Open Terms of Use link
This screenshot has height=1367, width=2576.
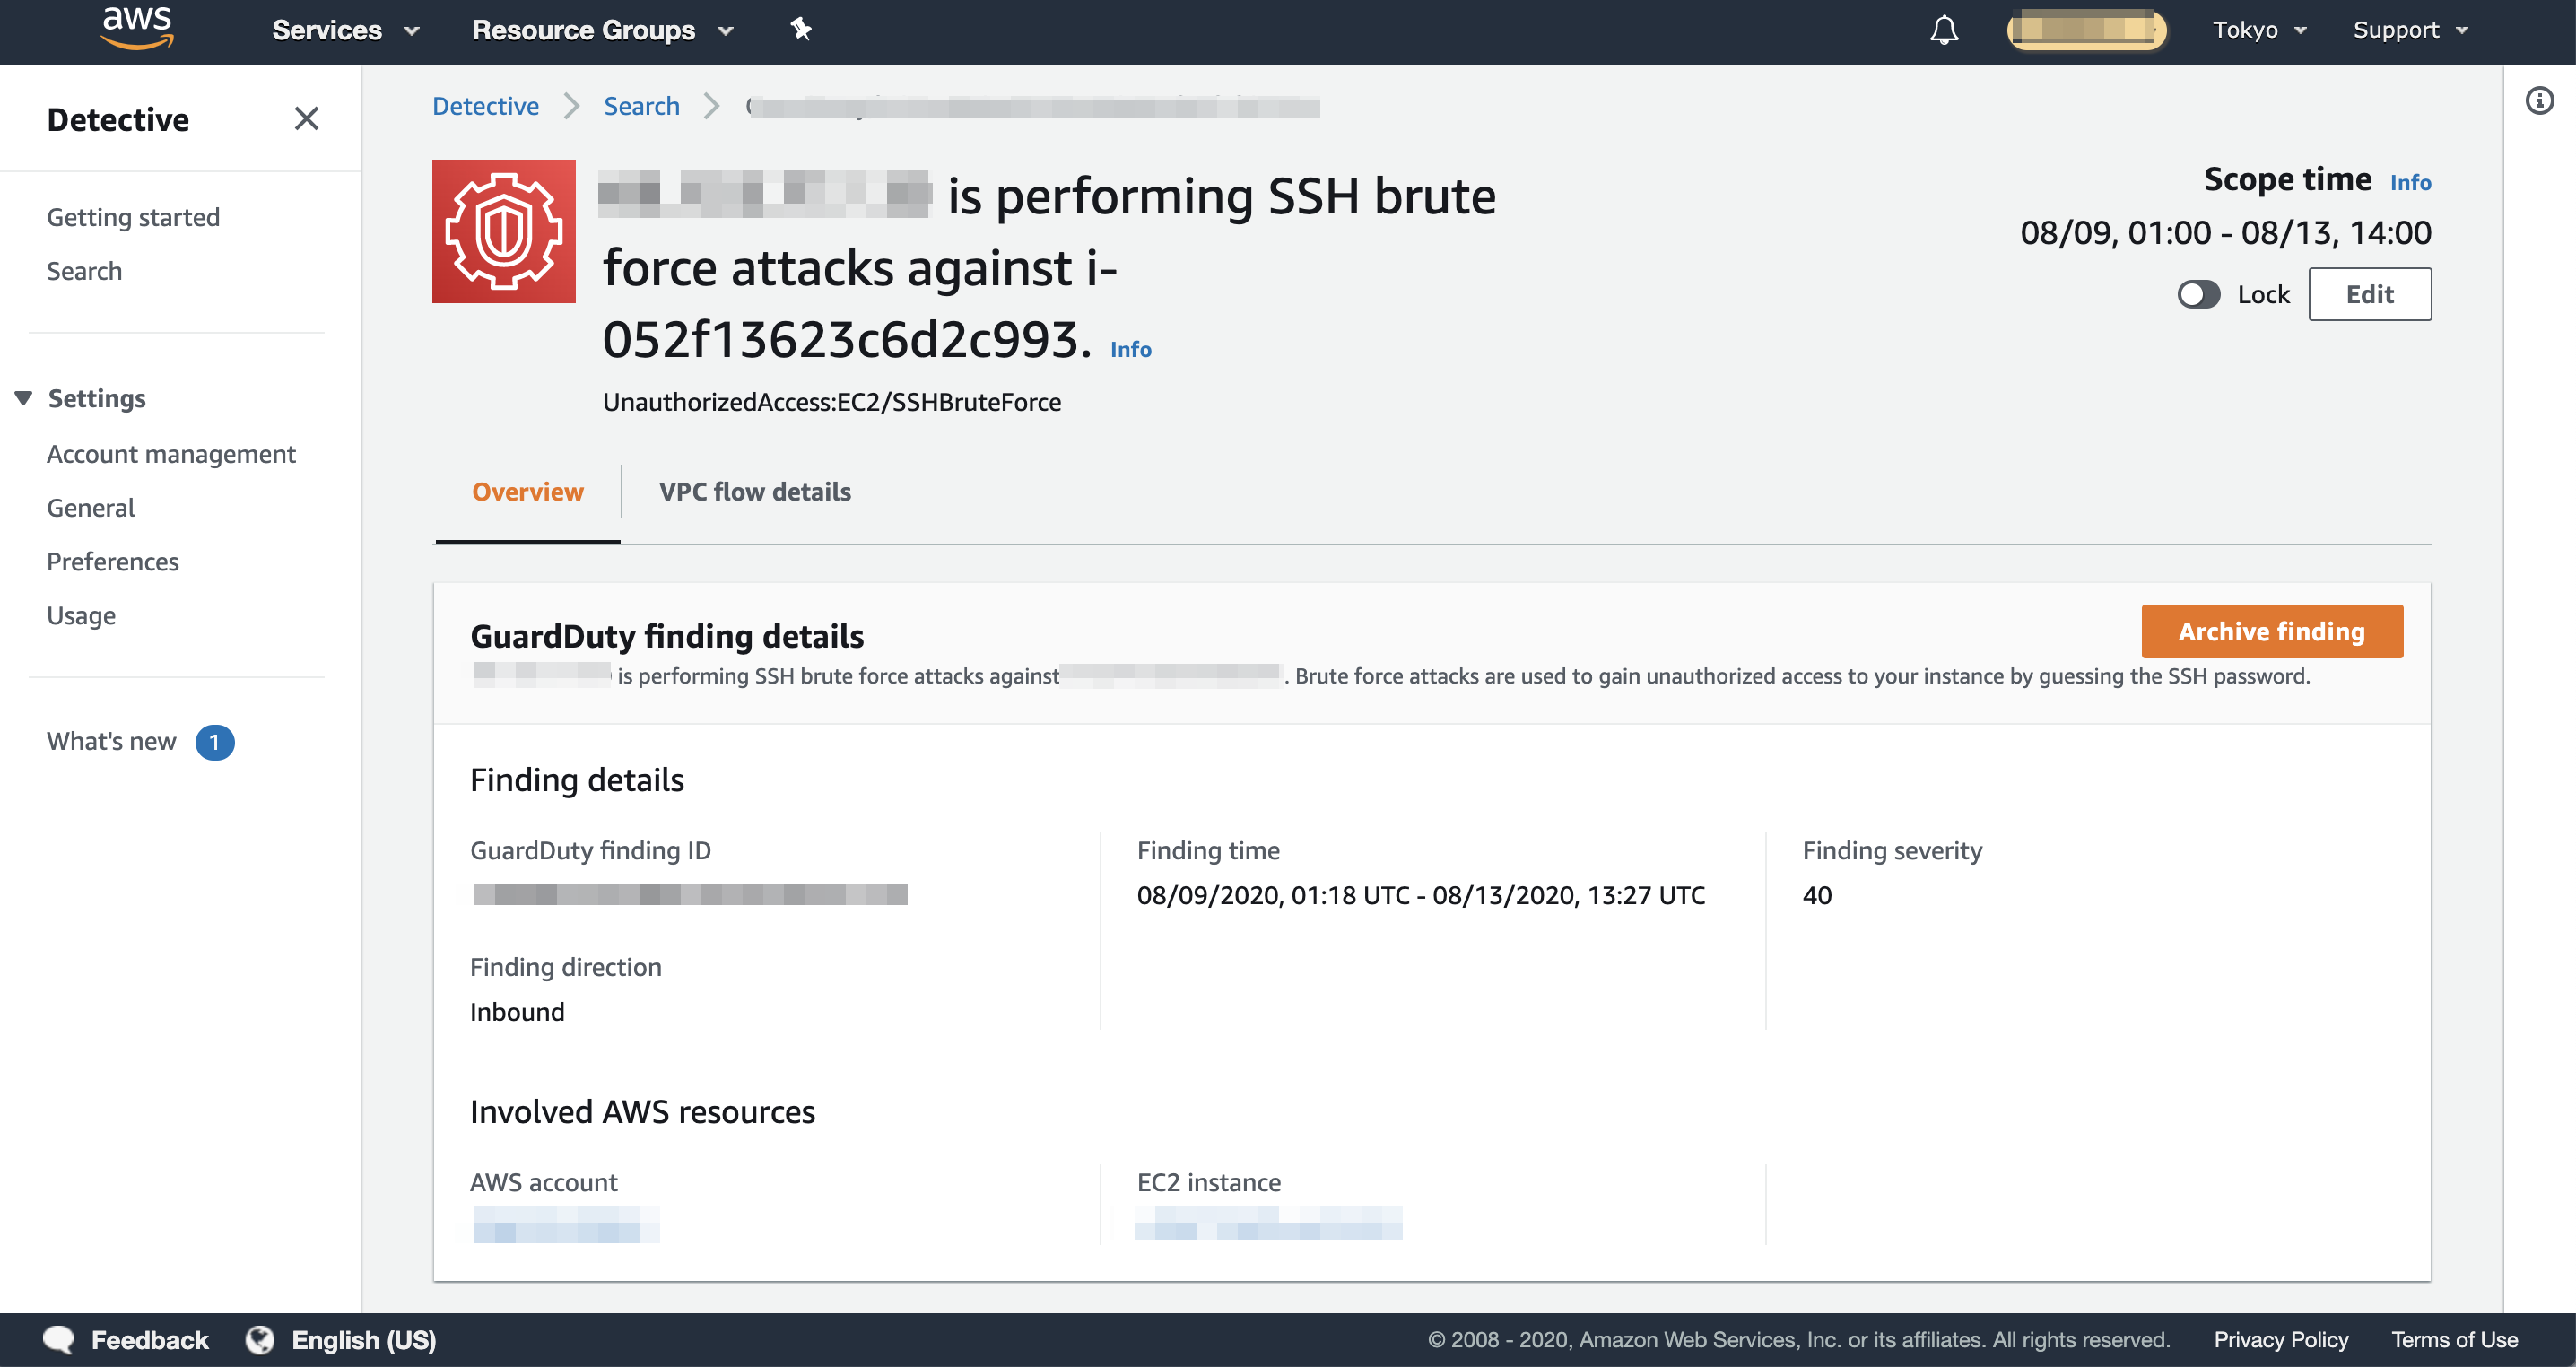[x=2453, y=1339]
